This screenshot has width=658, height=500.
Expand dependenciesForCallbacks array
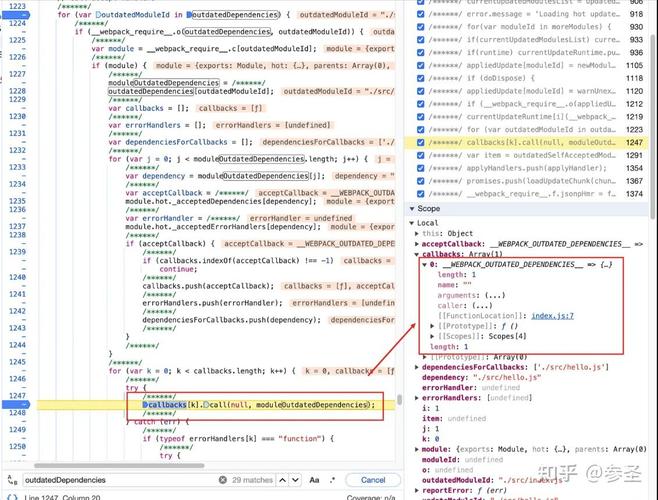(417, 367)
